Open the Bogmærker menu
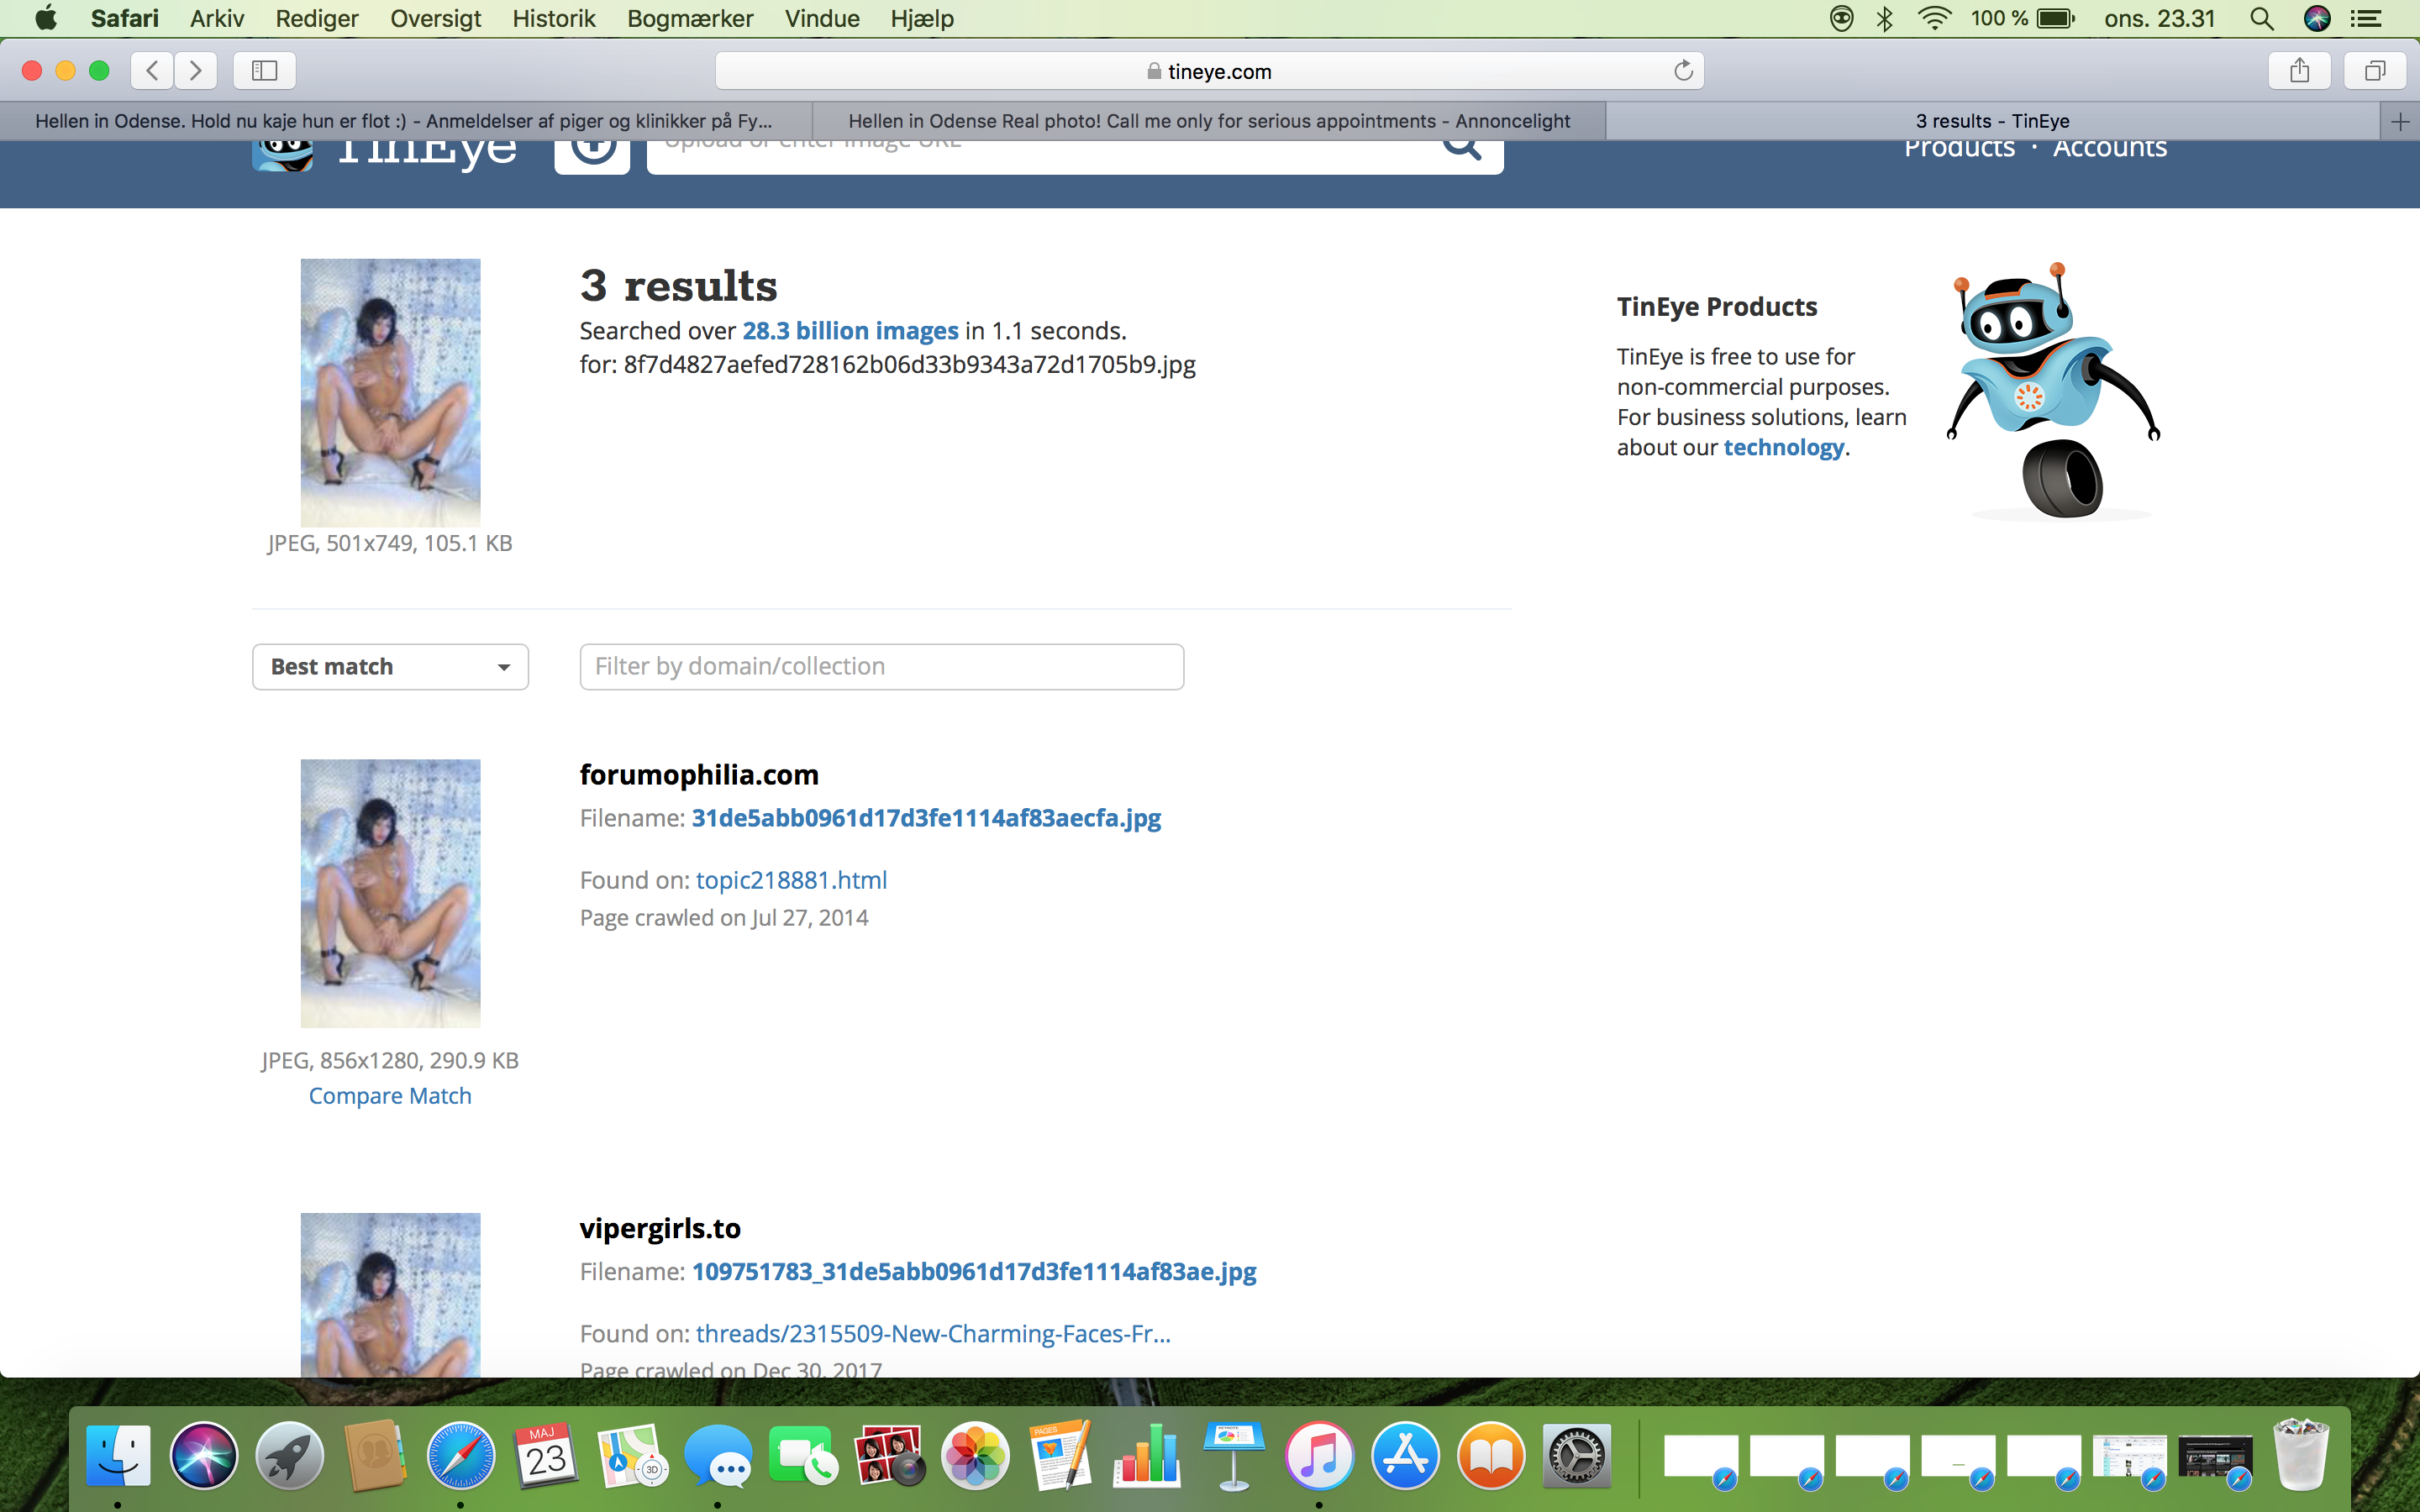 click(x=690, y=18)
